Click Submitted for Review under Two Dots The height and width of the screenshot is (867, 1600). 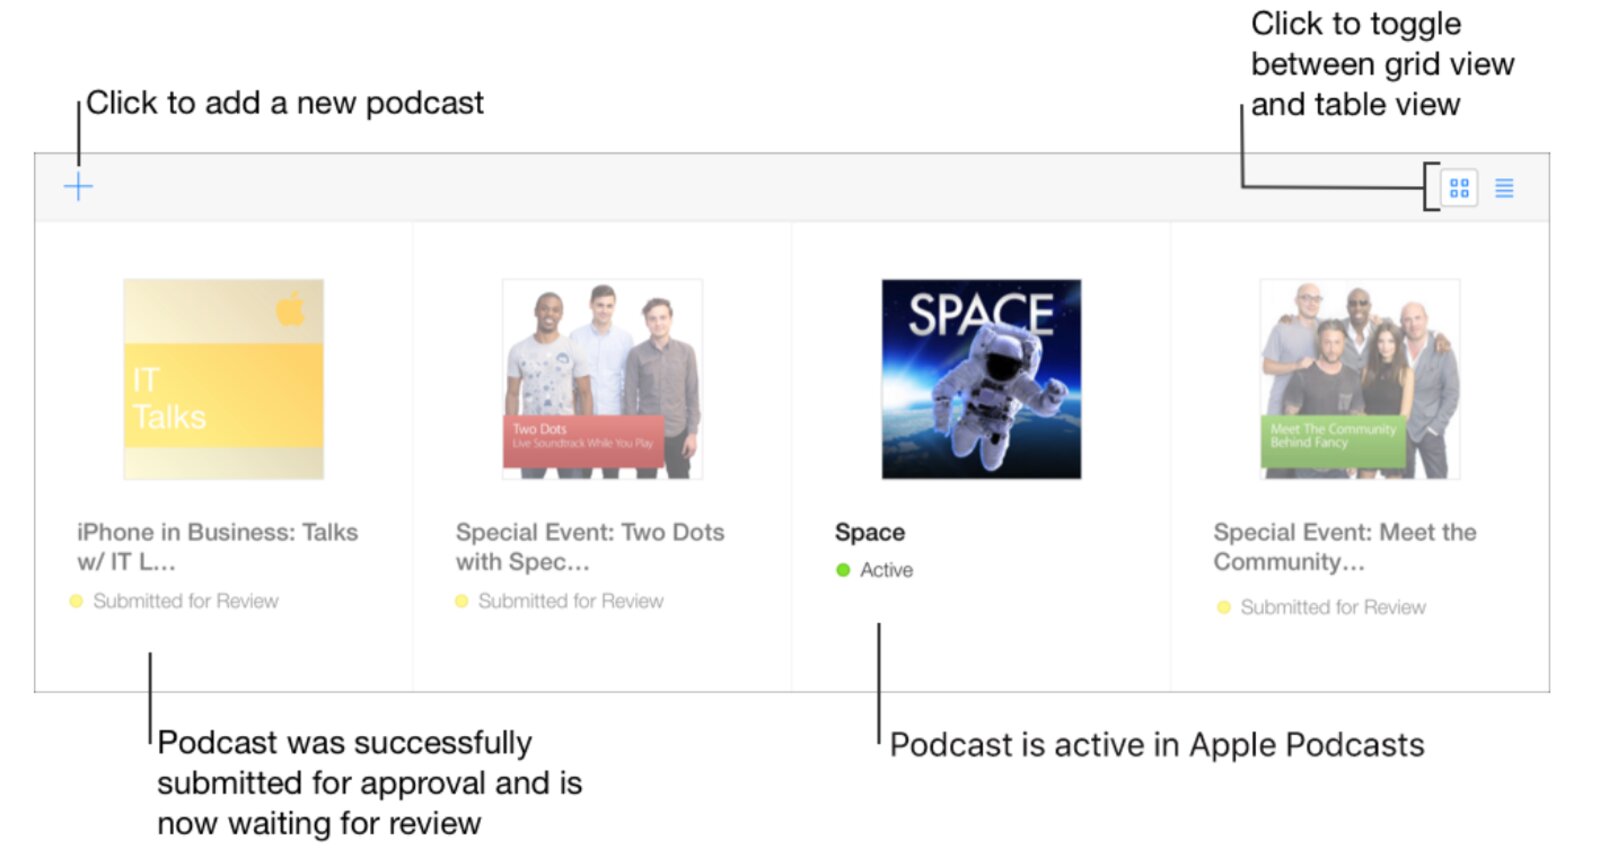pos(570,601)
